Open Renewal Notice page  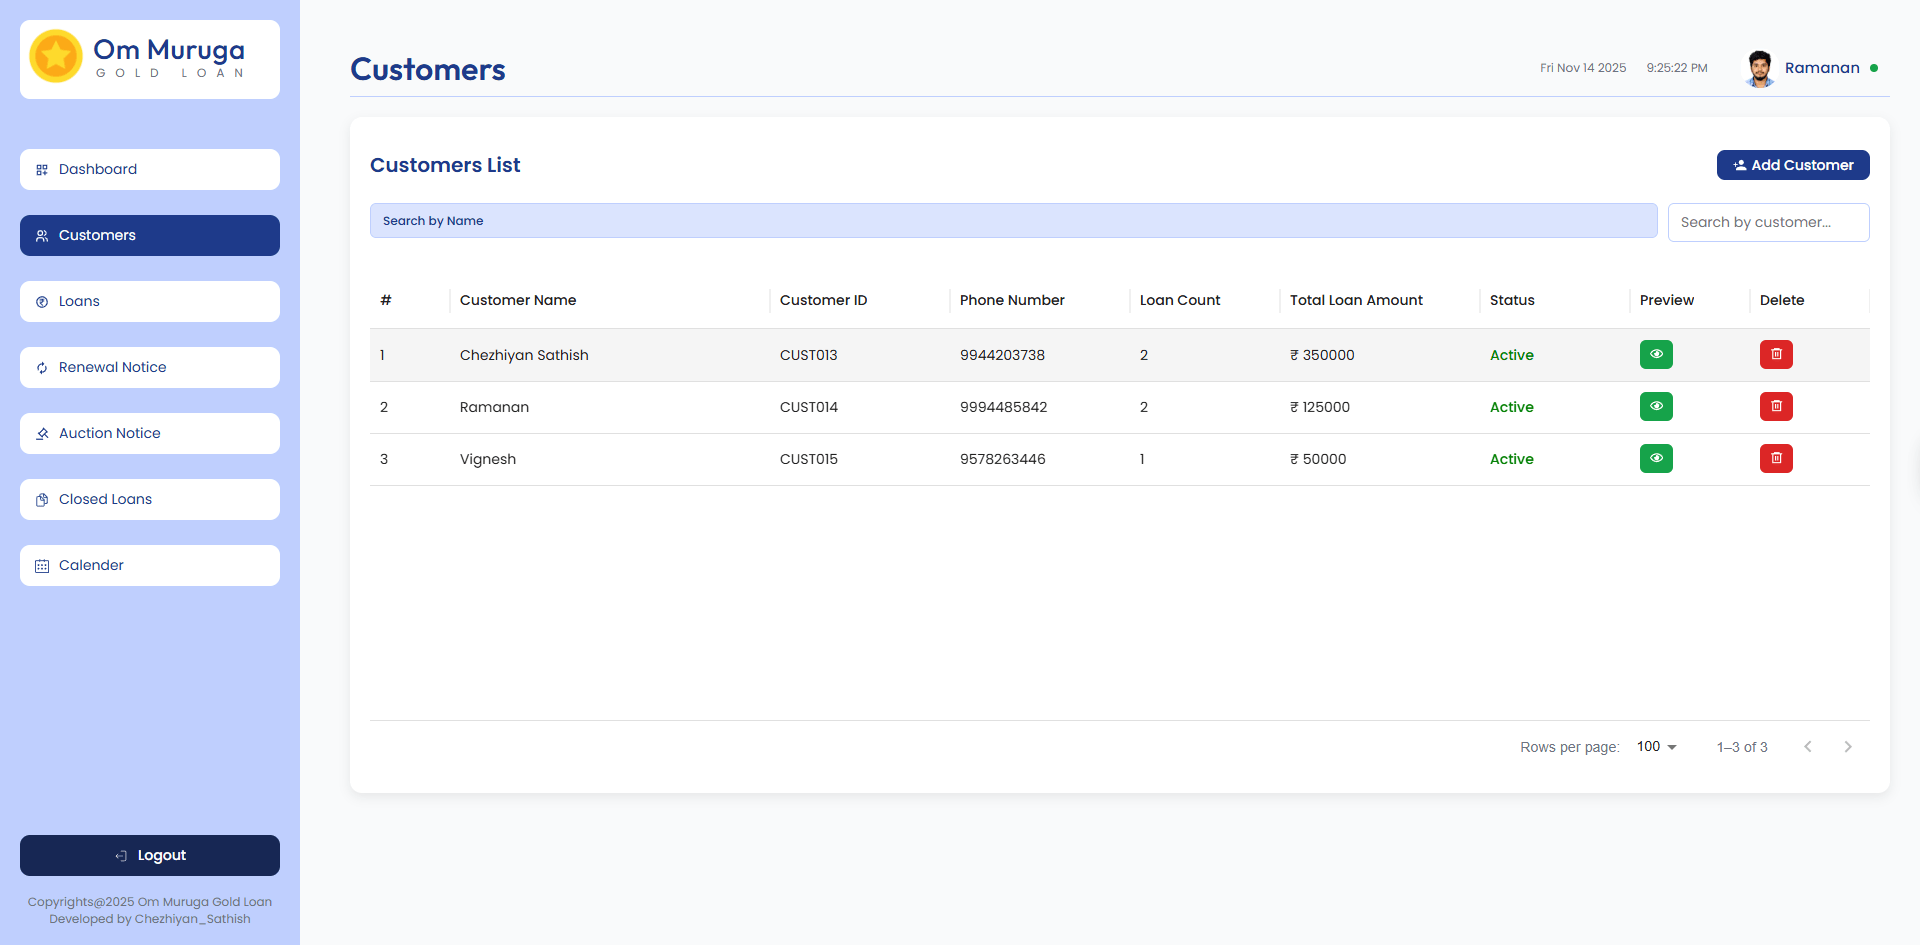pyautogui.click(x=150, y=367)
